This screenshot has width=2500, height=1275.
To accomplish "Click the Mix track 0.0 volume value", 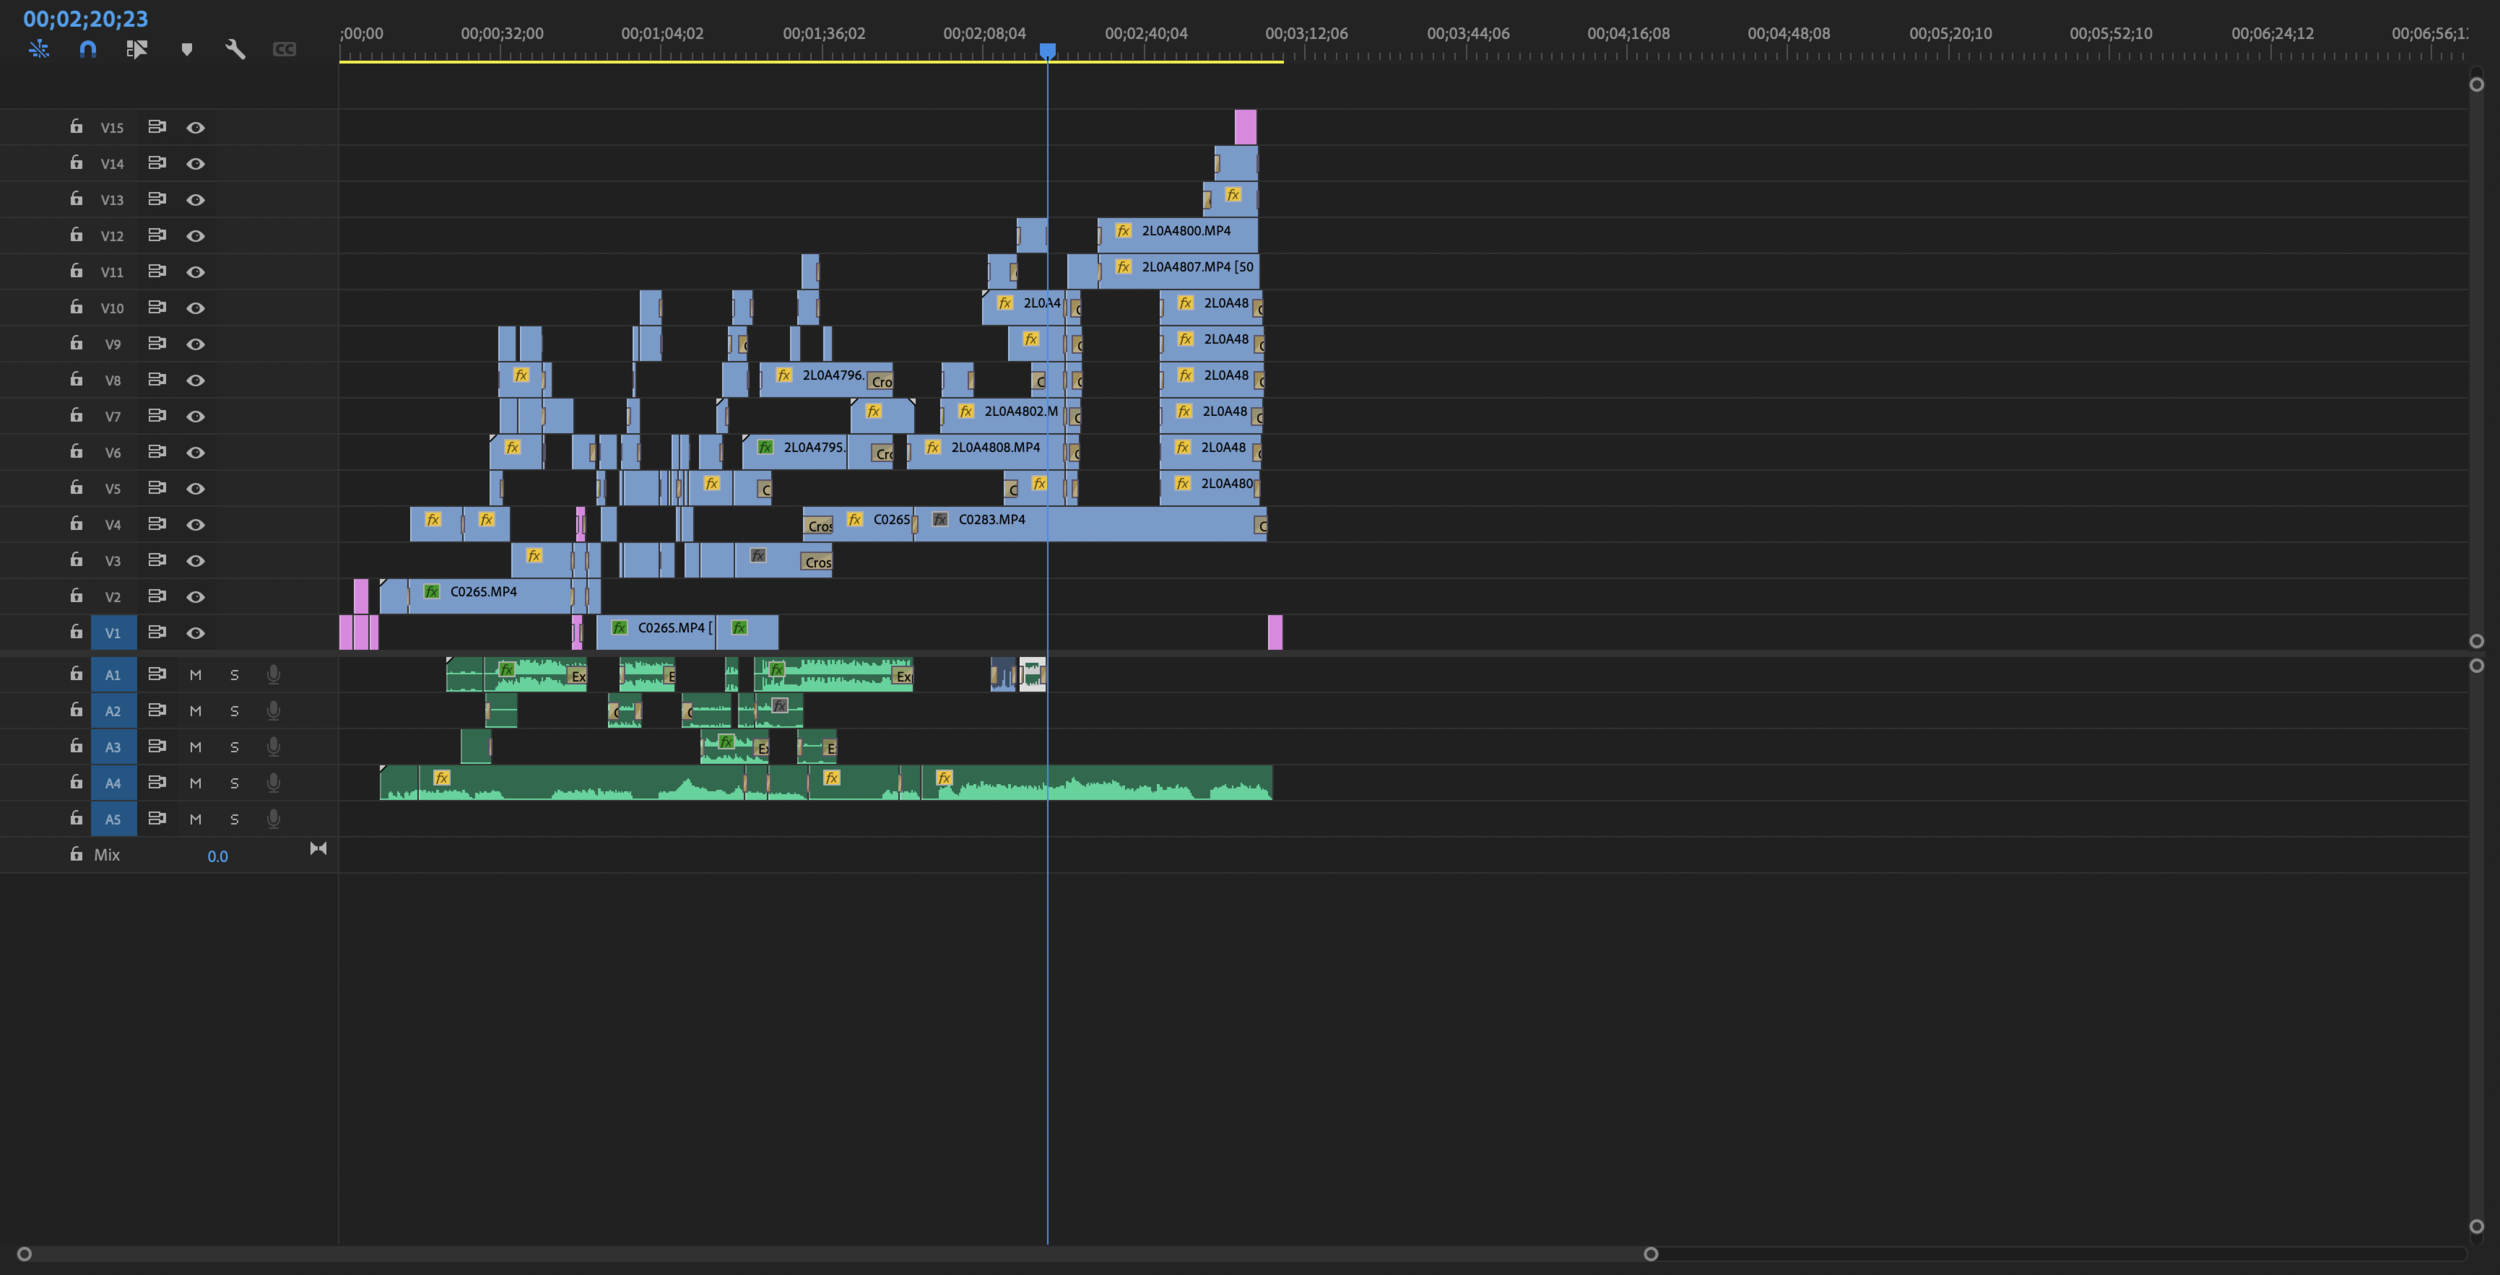I will (218, 856).
